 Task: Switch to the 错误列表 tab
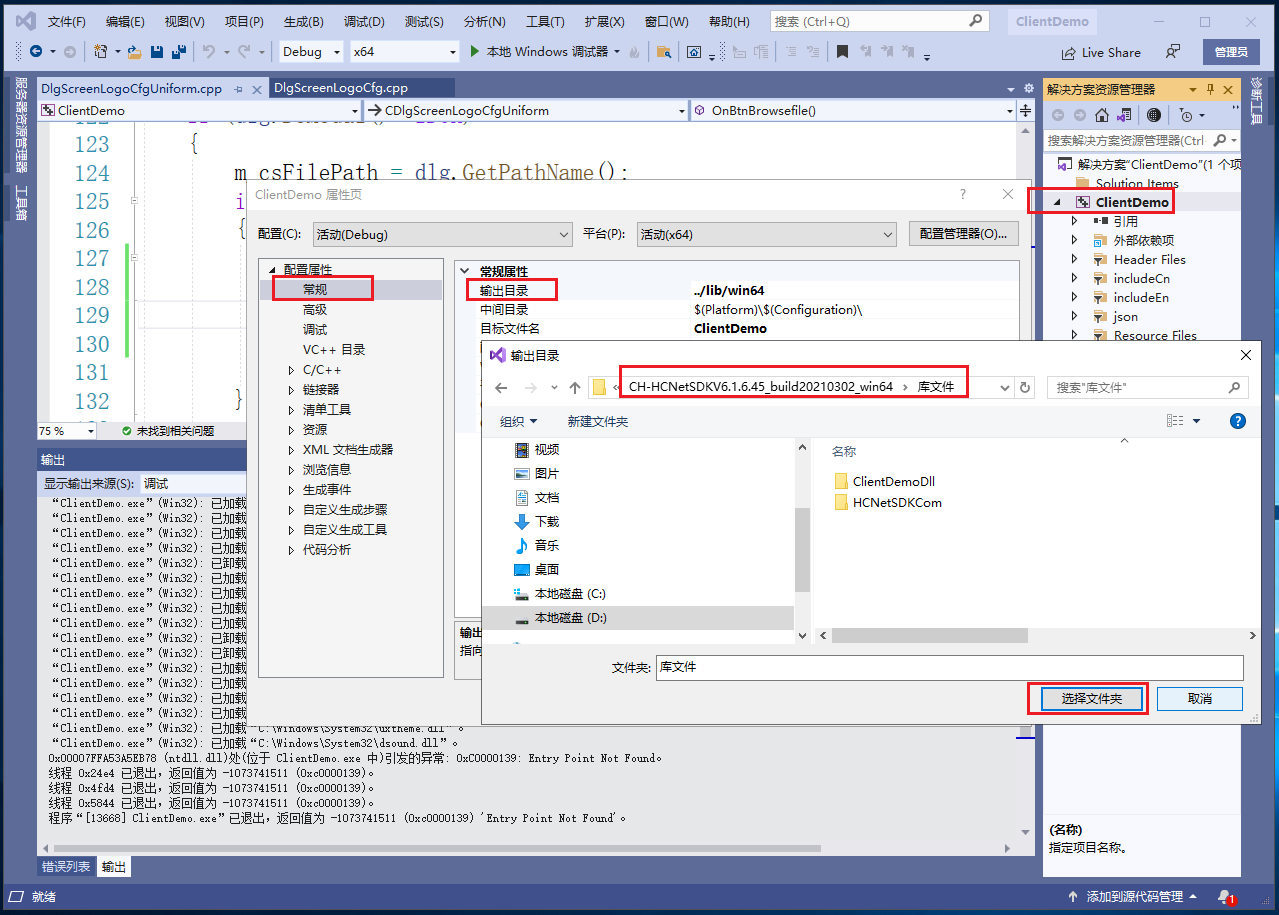66,867
